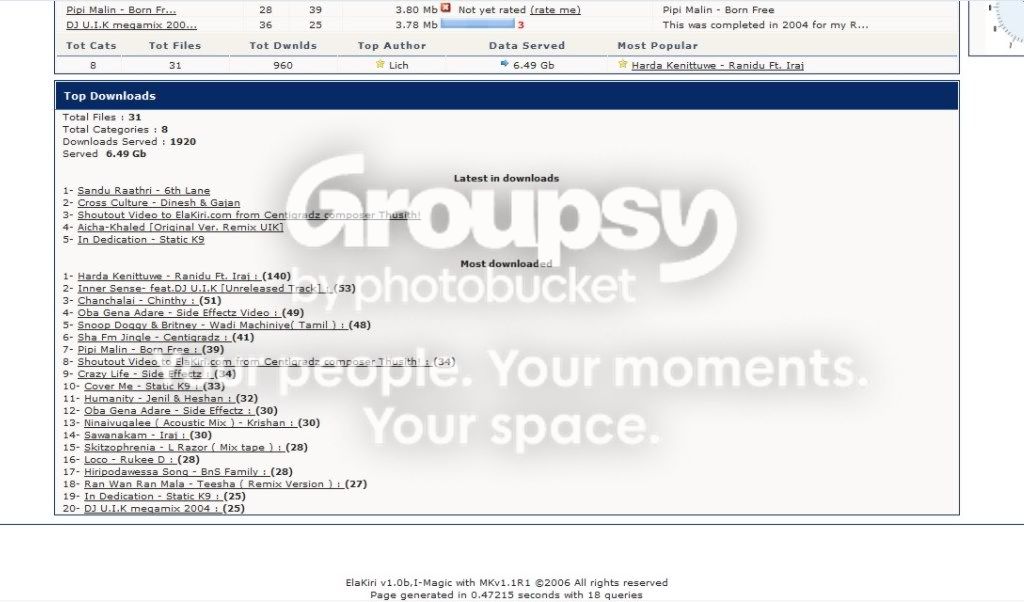Click the "Tot Cats" column header
Image resolution: width=1024 pixels, height=602 pixels.
tap(91, 46)
